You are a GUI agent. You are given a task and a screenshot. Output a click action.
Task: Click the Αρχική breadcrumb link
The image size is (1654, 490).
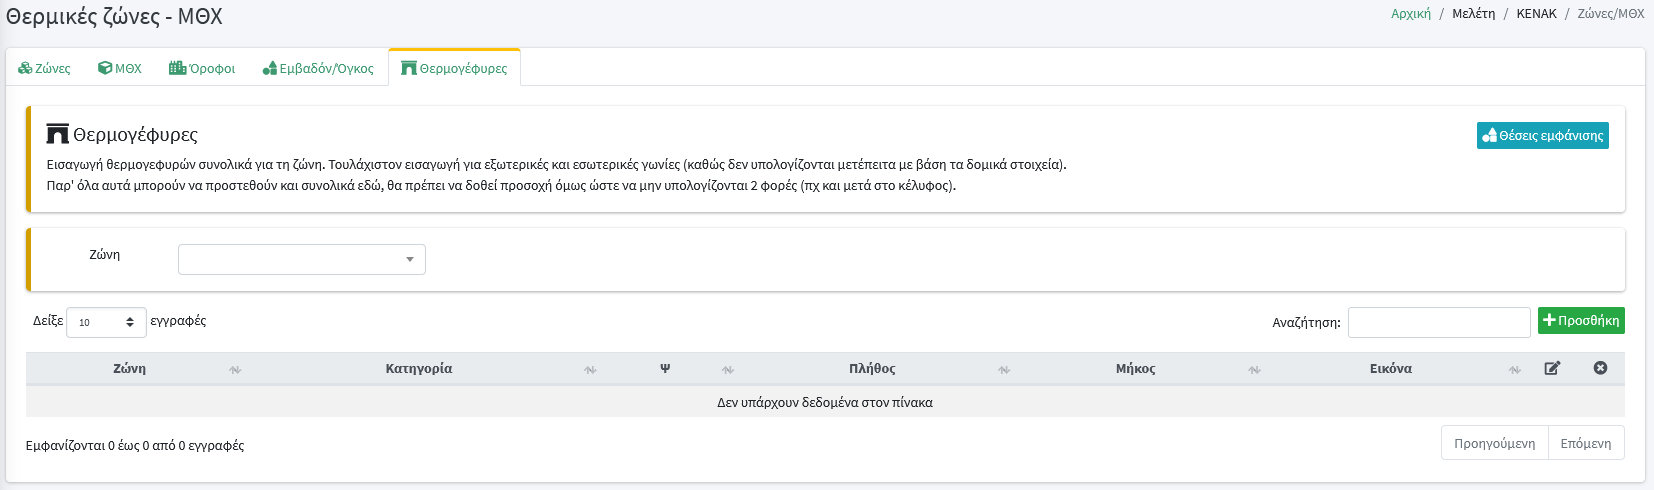pos(1410,13)
